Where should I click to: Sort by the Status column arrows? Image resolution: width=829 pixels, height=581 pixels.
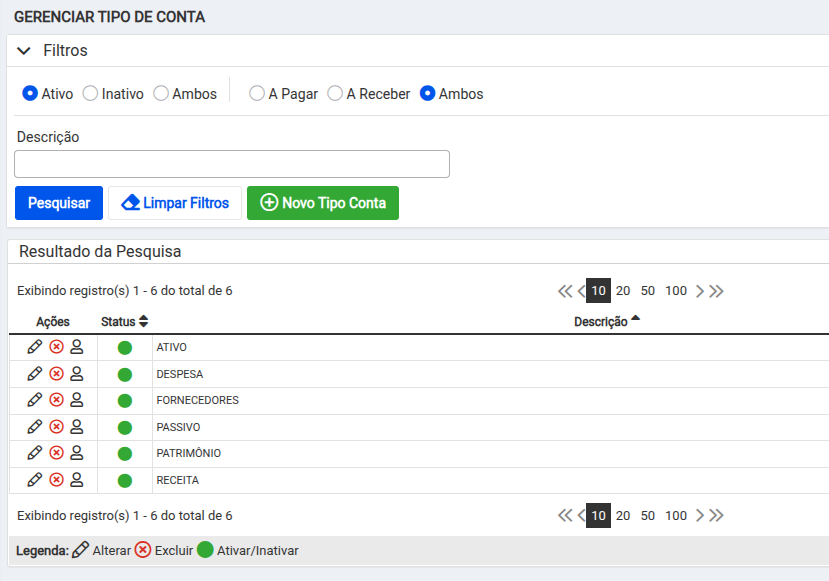pyautogui.click(x=143, y=322)
